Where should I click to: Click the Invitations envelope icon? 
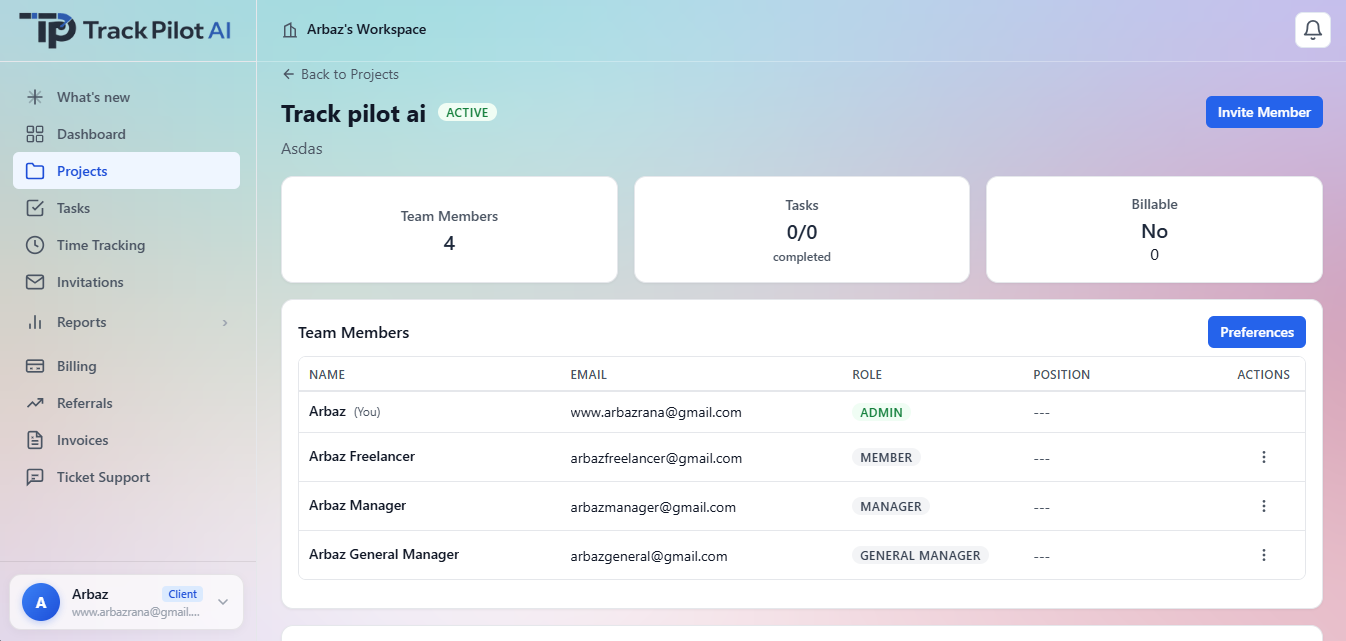[35, 282]
